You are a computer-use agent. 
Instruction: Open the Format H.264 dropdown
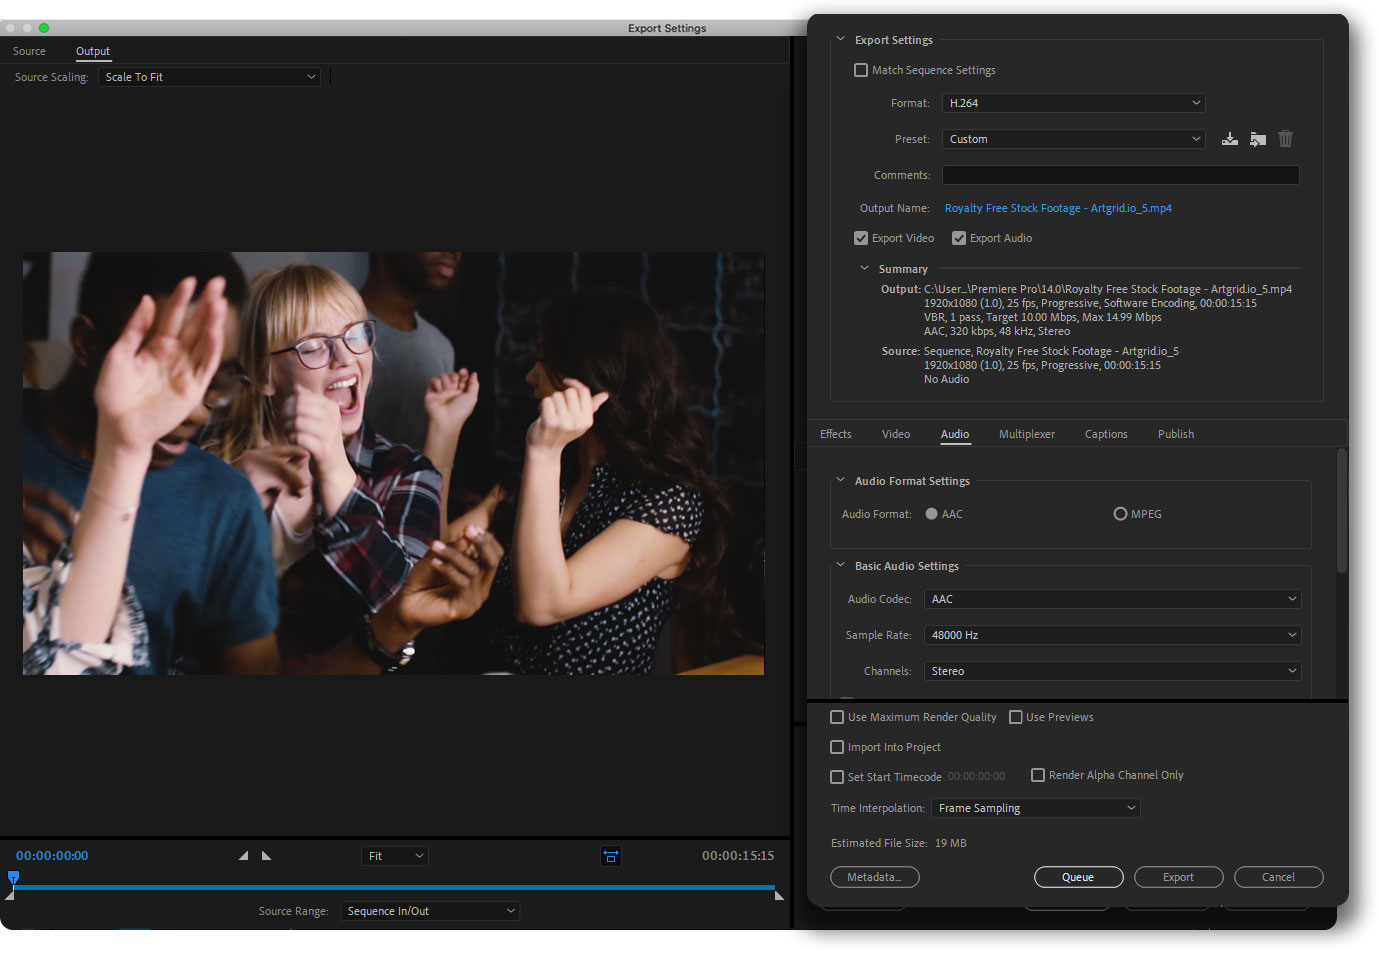tap(1073, 103)
